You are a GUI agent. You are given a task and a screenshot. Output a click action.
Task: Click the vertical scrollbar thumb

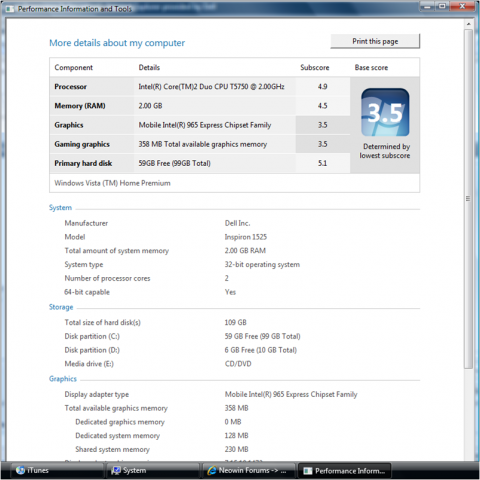coord(468,199)
